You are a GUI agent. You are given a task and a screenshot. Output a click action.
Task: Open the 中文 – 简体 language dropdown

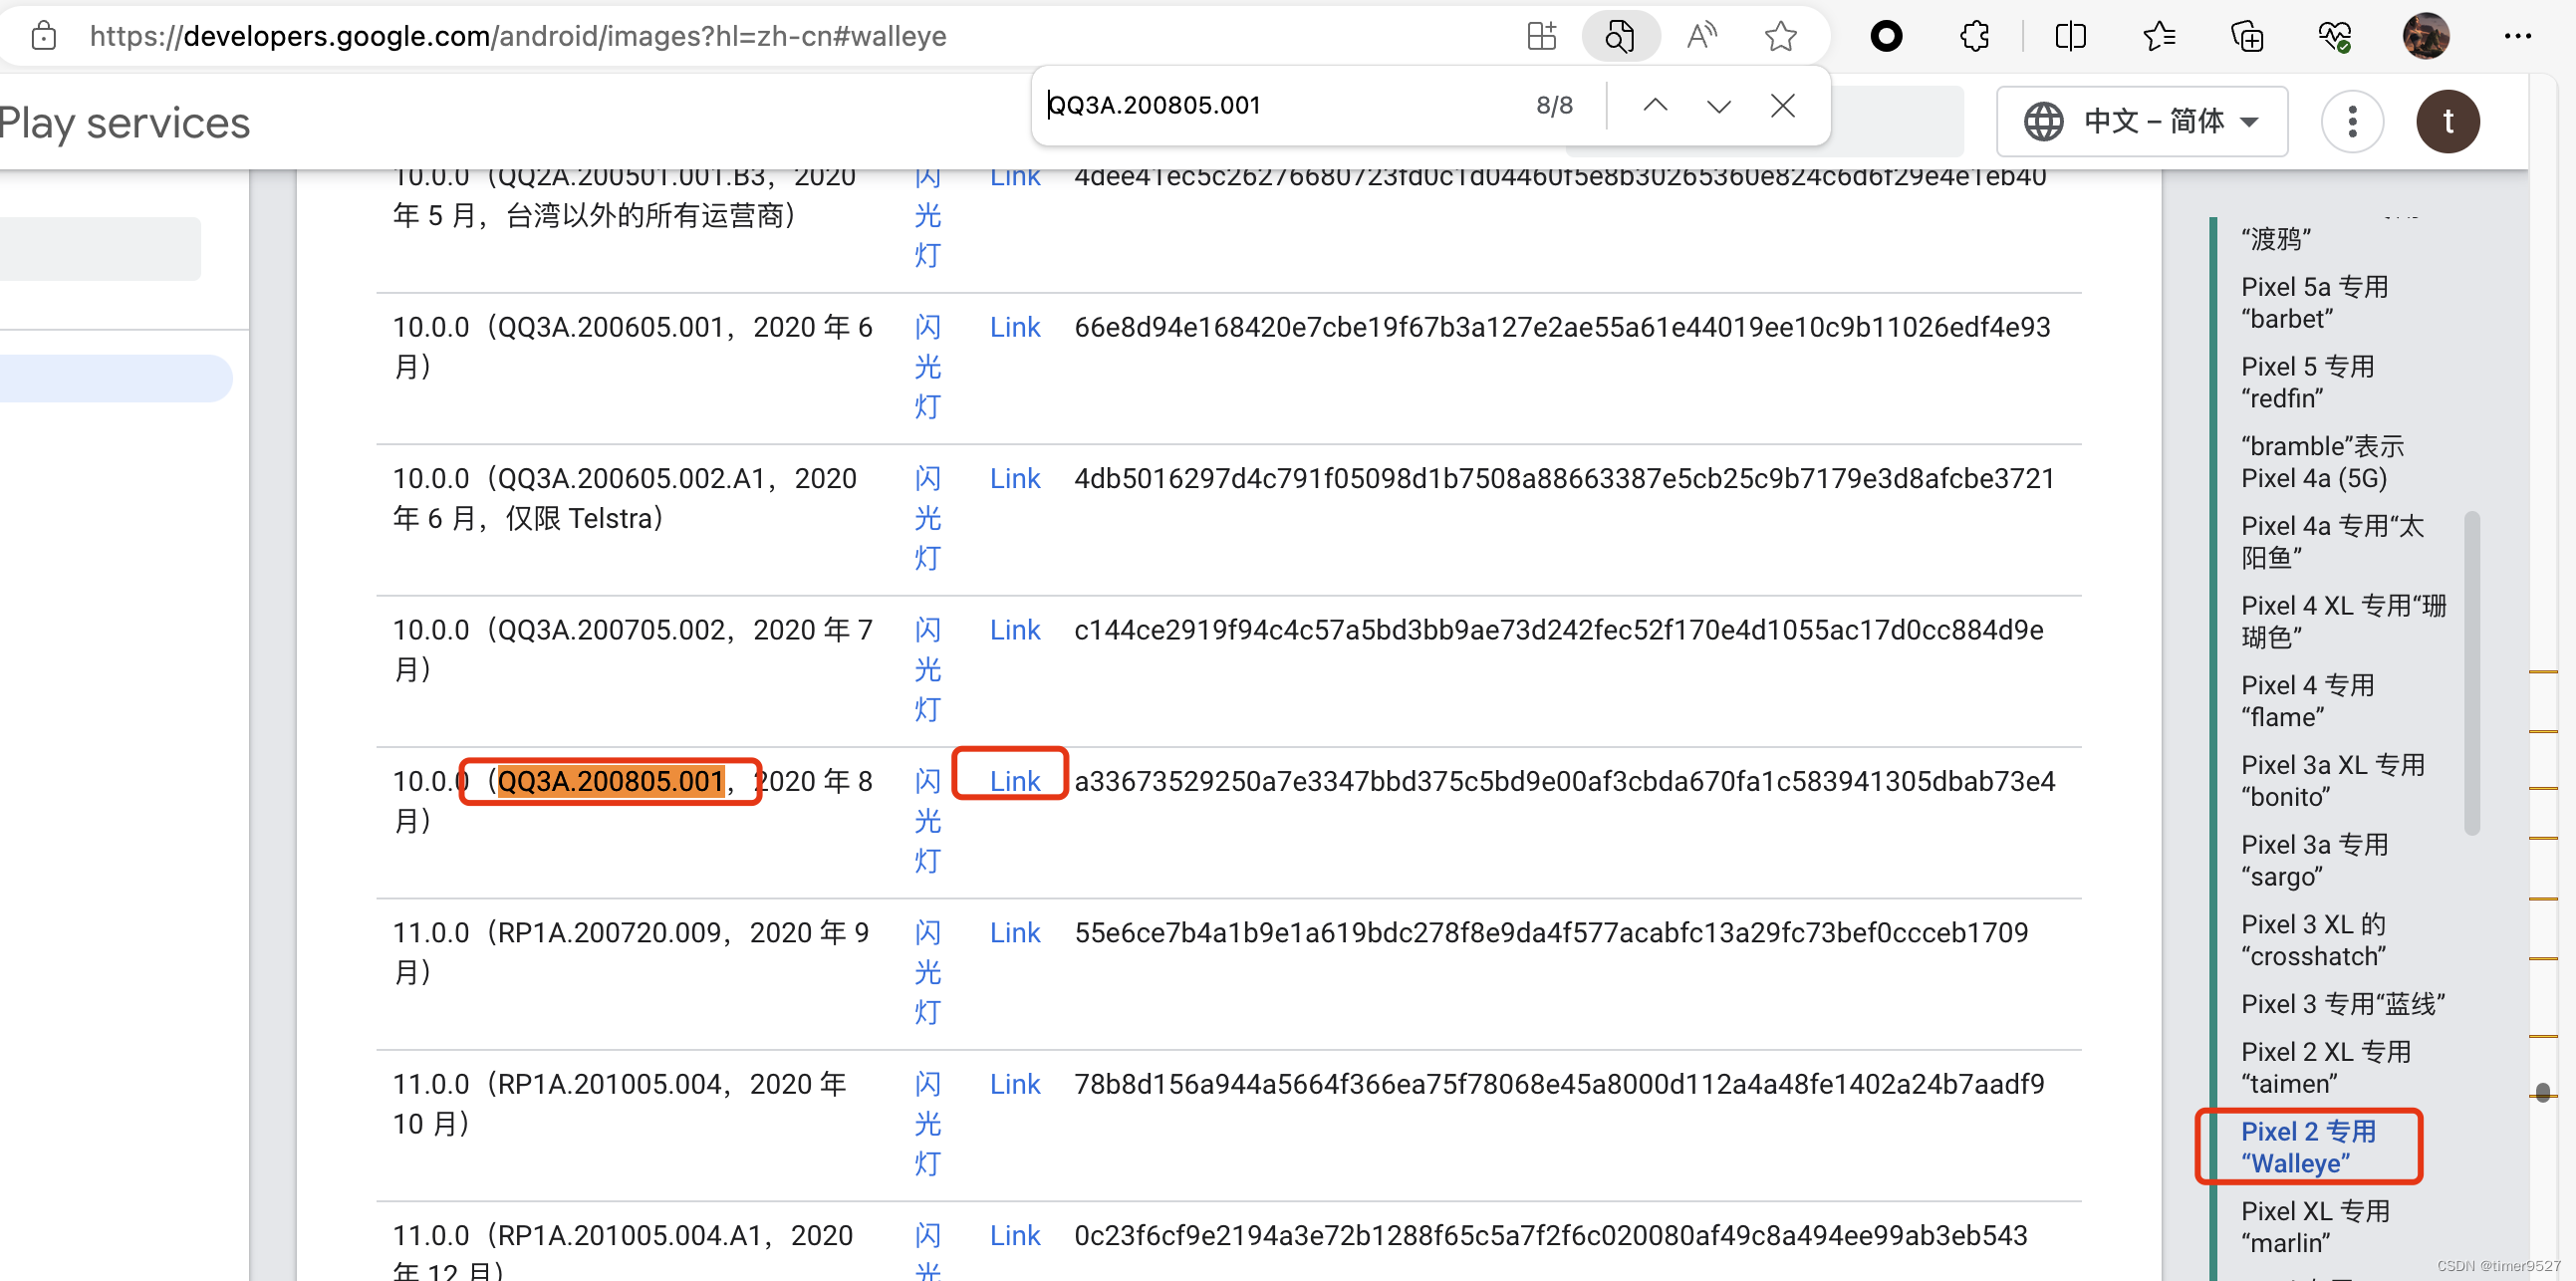tap(2142, 122)
